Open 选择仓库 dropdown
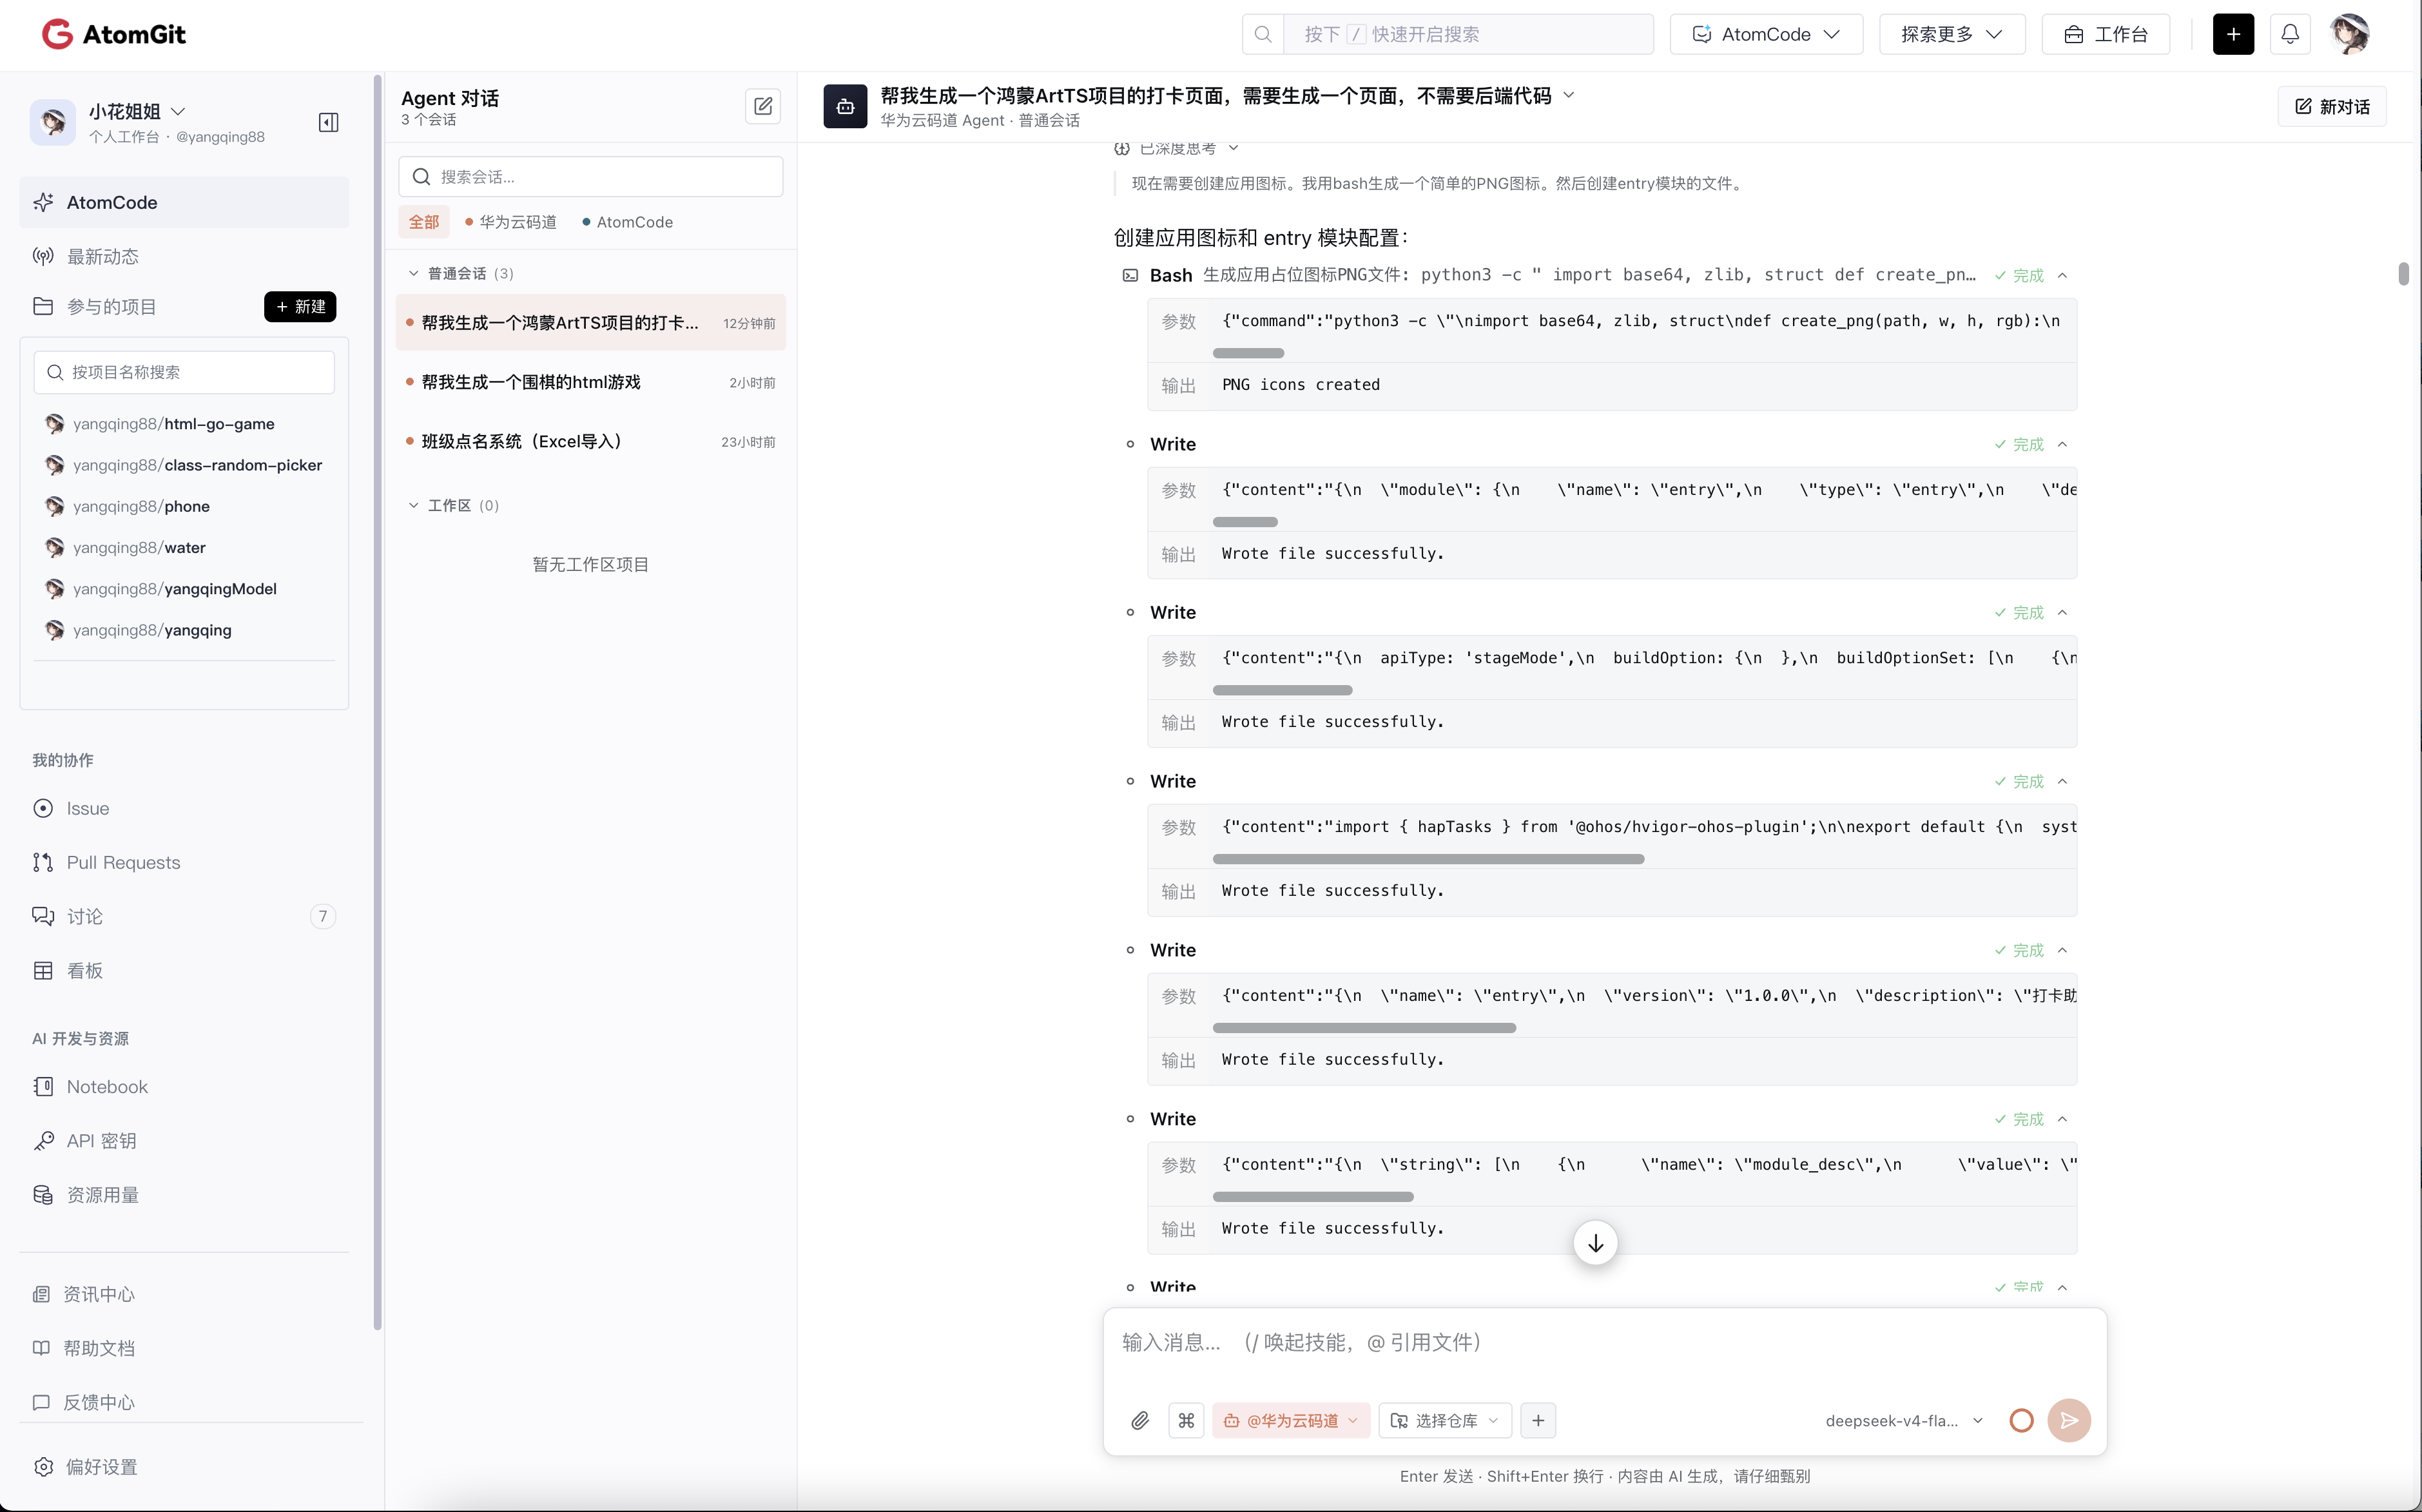Image resolution: width=2422 pixels, height=1512 pixels. coord(1445,1420)
